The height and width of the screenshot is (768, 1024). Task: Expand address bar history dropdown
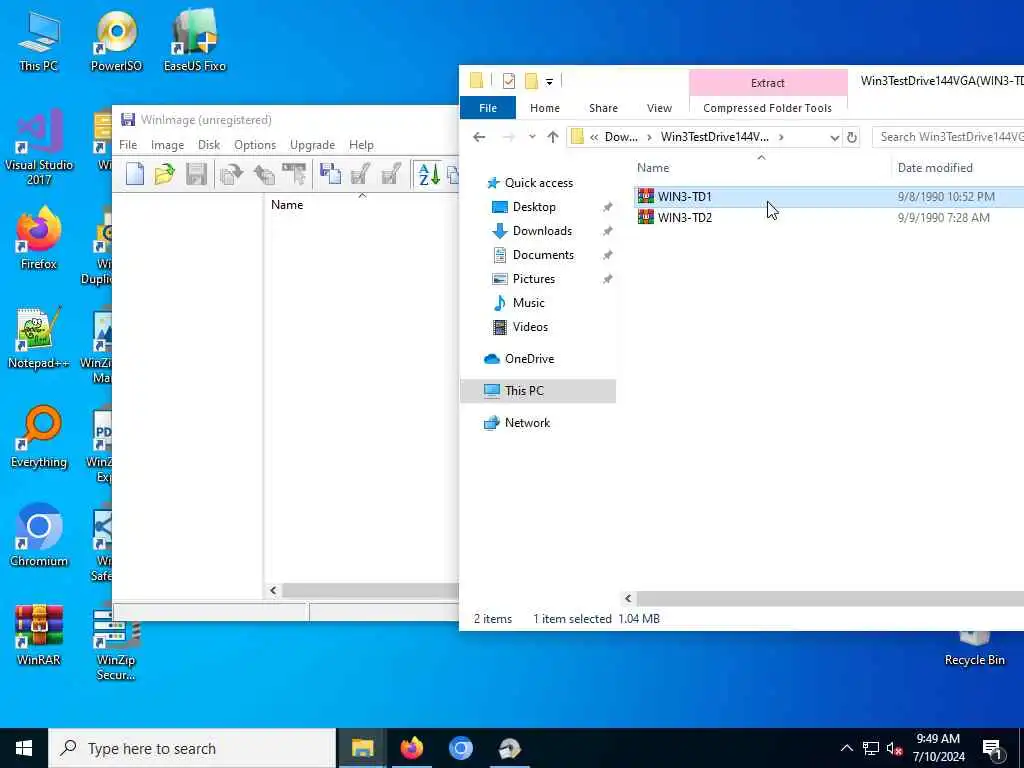[x=834, y=137]
